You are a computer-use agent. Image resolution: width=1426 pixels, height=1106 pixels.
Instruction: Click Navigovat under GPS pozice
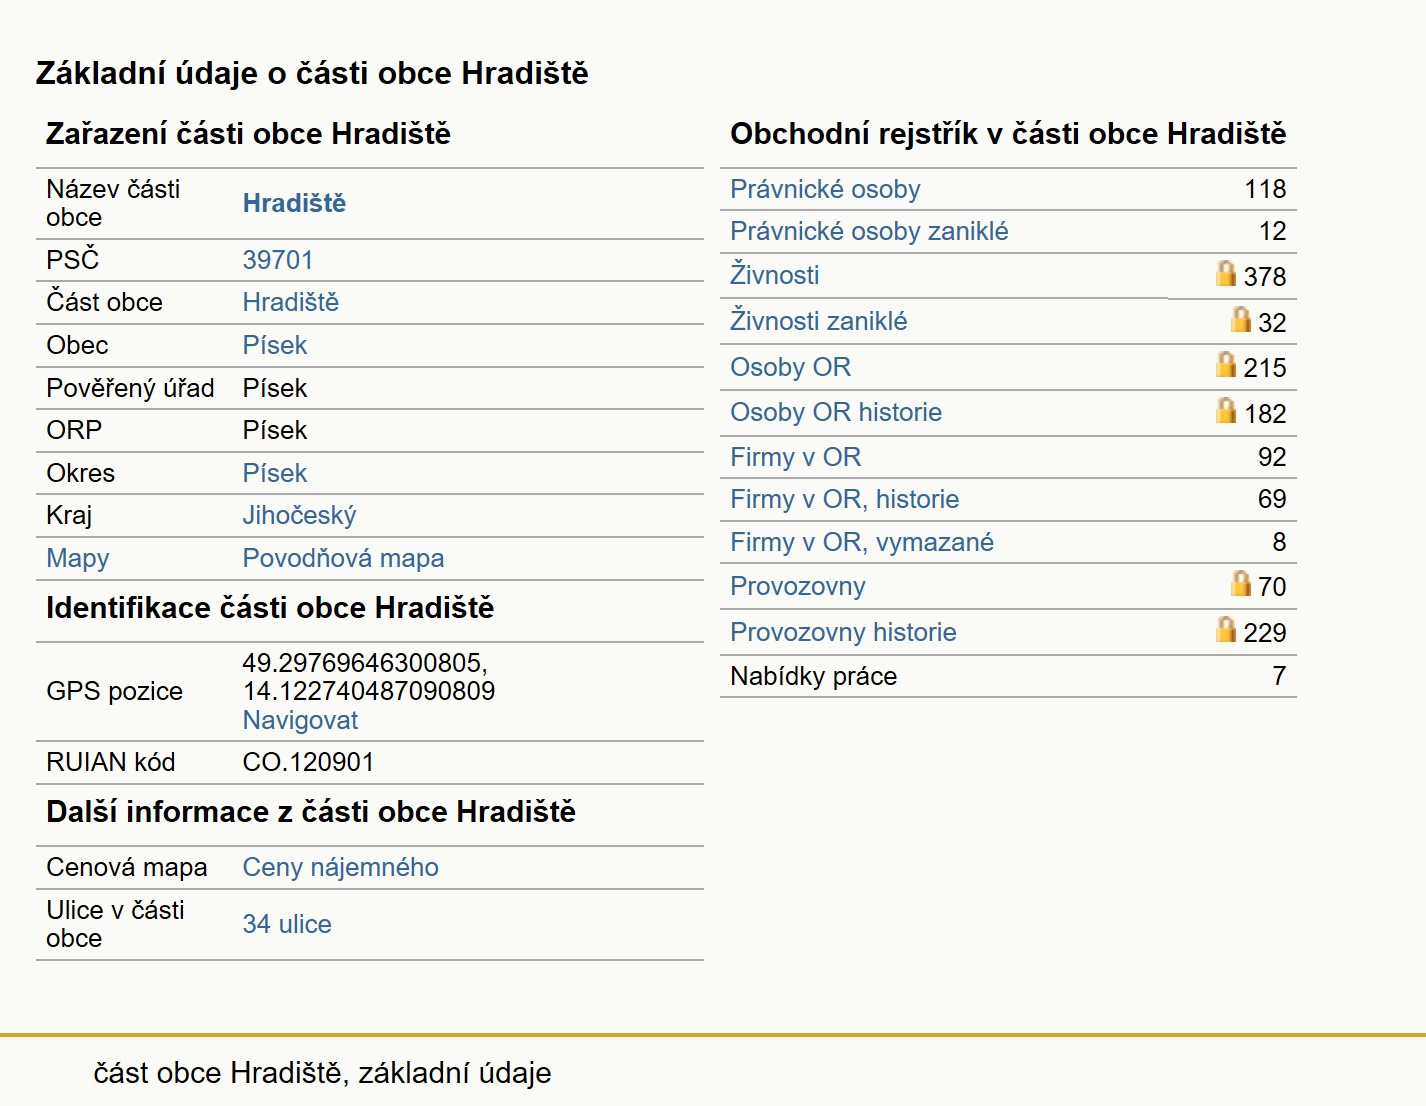[x=300, y=720]
